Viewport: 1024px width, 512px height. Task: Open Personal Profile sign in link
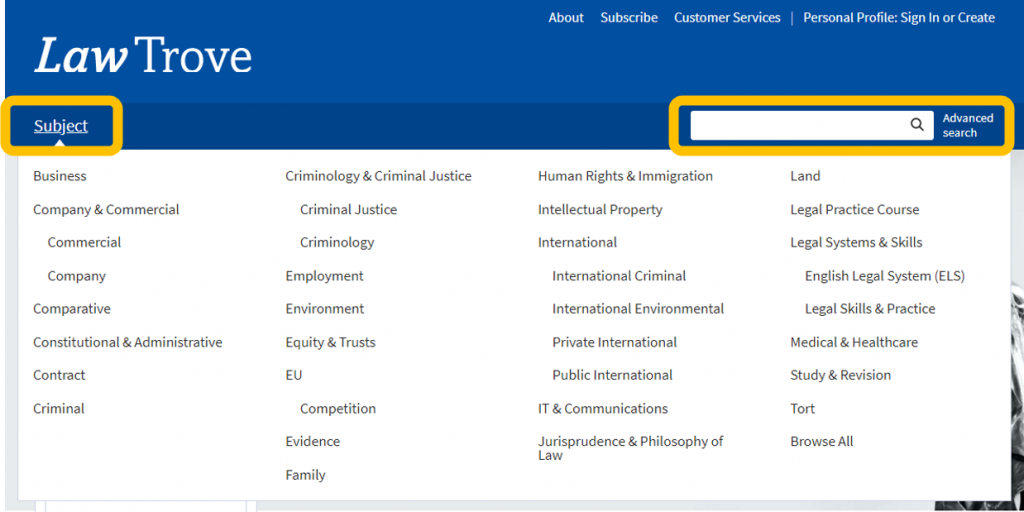pyautogui.click(x=899, y=17)
